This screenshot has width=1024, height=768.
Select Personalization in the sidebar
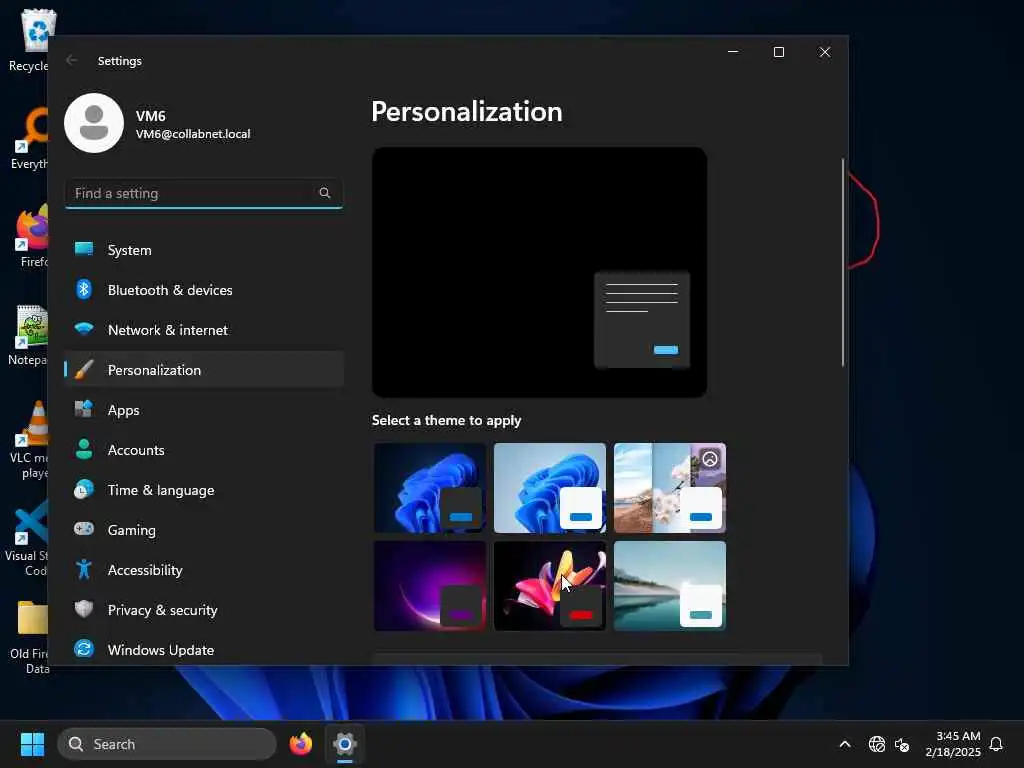click(204, 370)
